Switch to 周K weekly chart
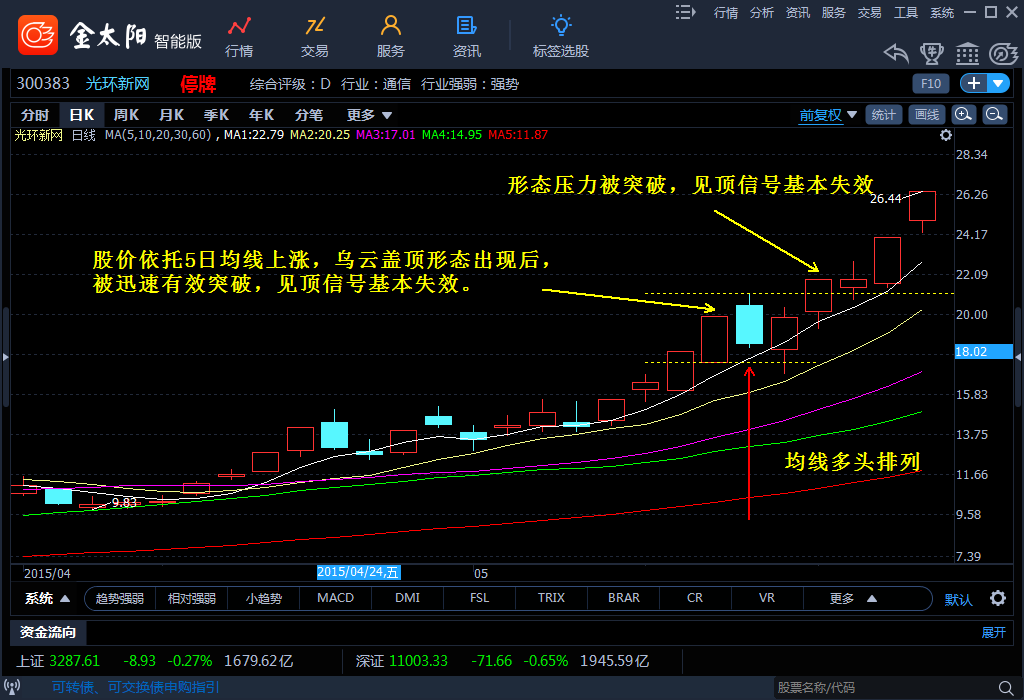The width and height of the screenshot is (1024, 700). click(126, 115)
